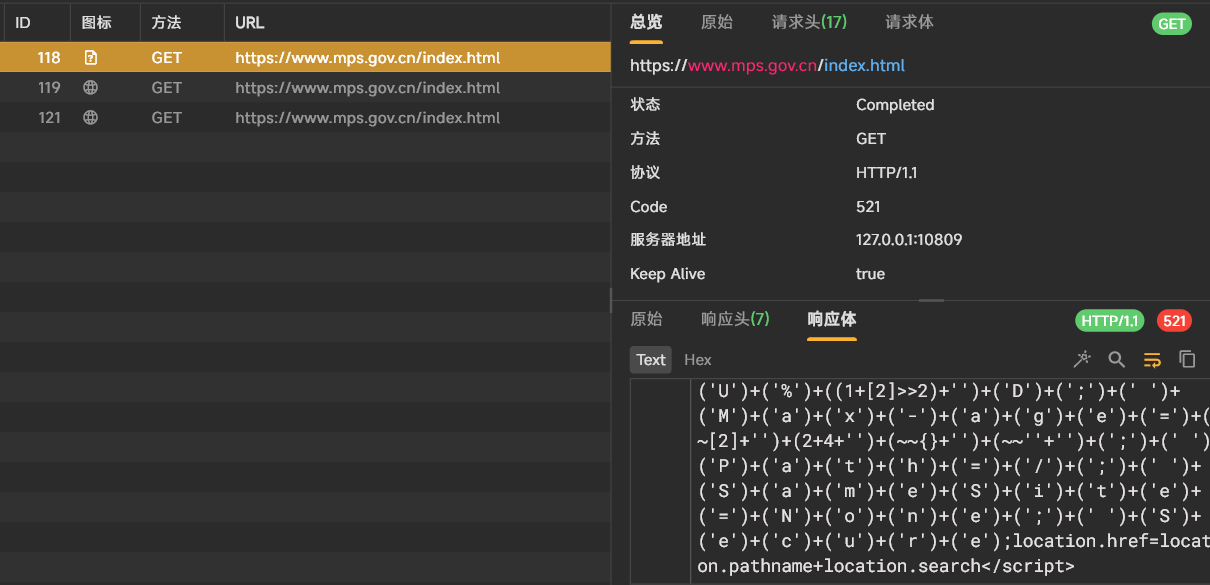The width and height of the screenshot is (1210, 585).
Task: Switch to 总览 tab
Action: click(646, 22)
